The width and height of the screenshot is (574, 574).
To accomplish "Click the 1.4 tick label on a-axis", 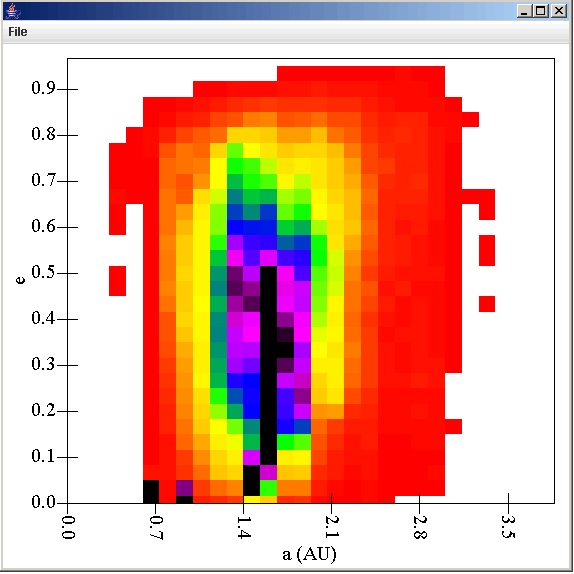I will pyautogui.click(x=244, y=527).
